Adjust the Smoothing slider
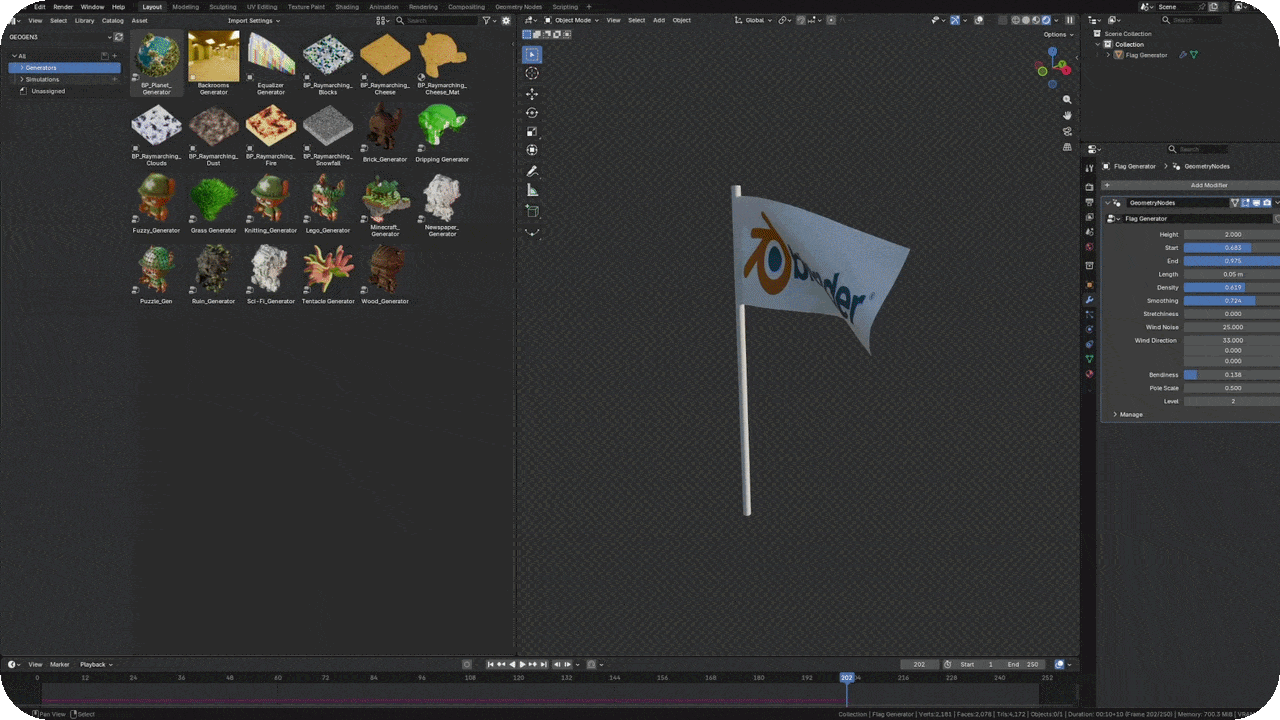Screen dimensions: 1280x720 pos(1232,301)
